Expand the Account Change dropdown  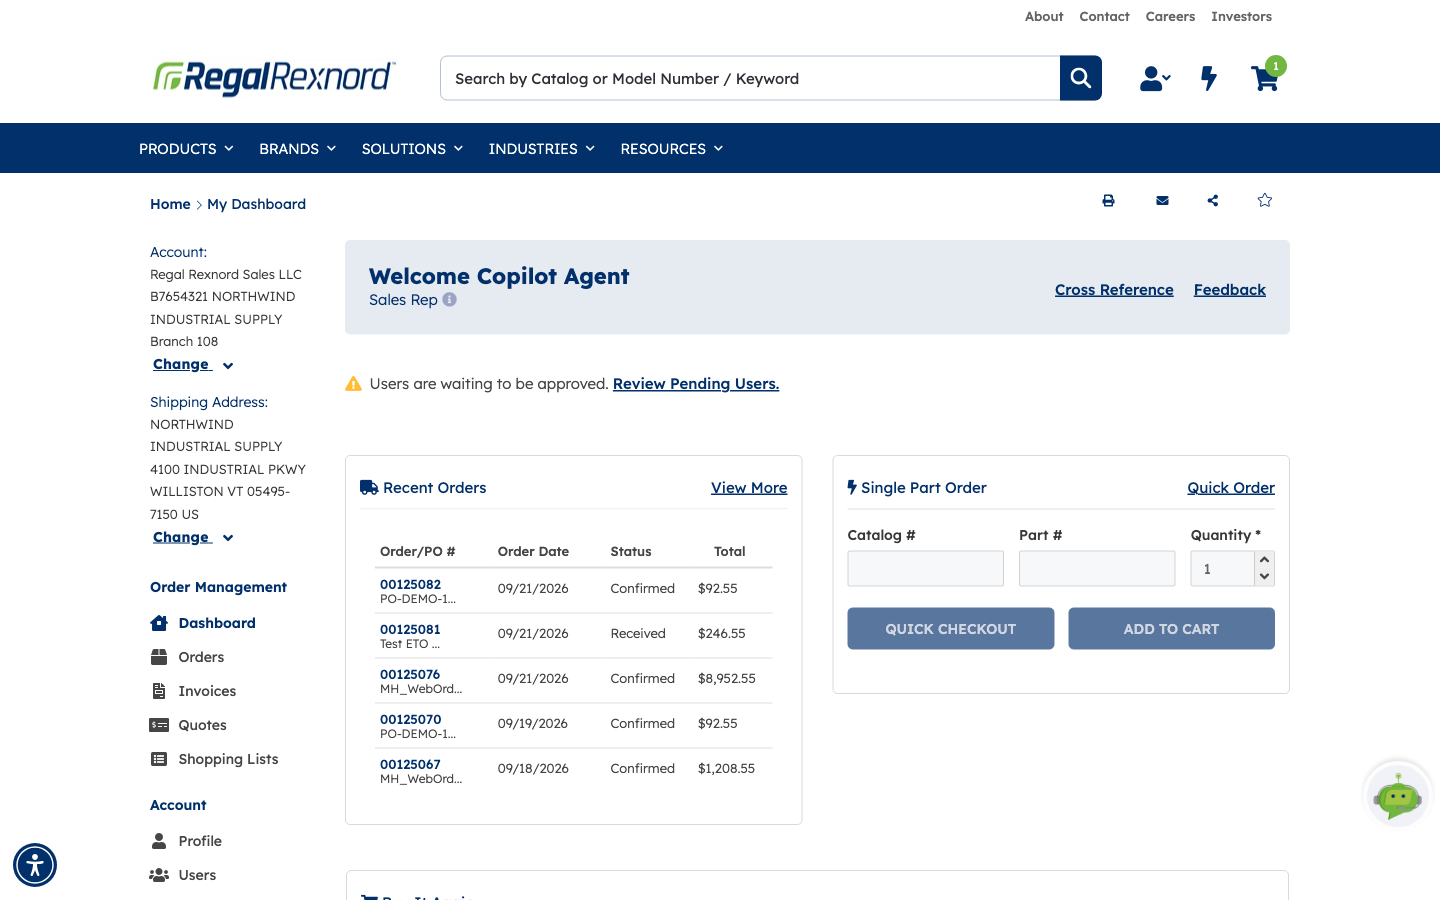tap(193, 365)
